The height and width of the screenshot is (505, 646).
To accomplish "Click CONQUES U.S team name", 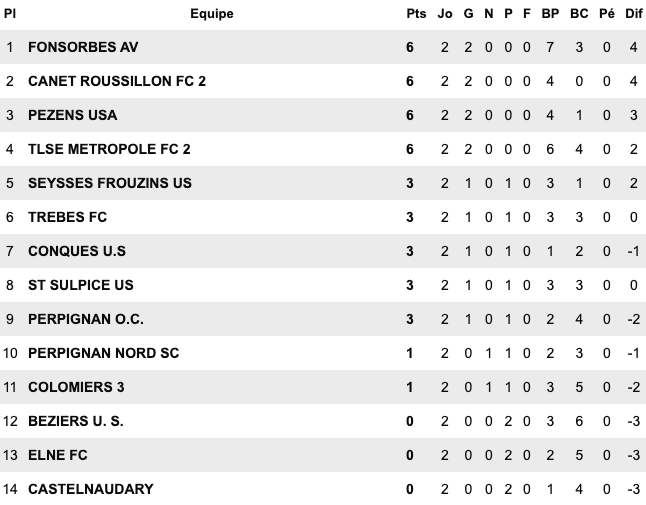I will click(77, 251).
